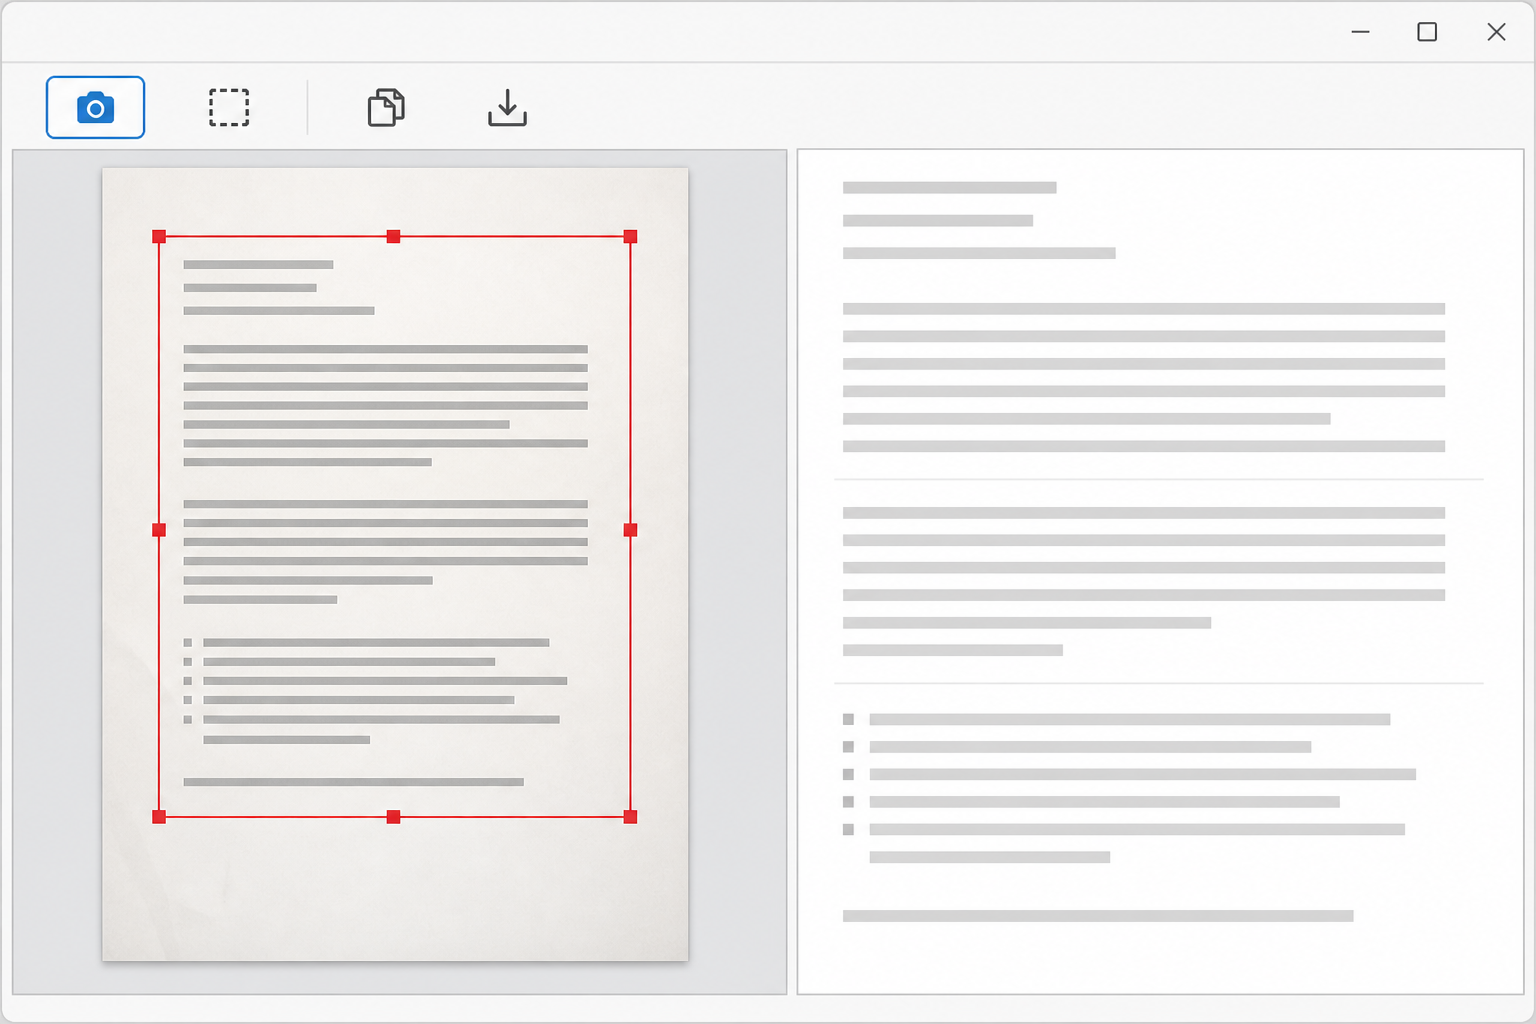Click the camera capture icon

95,107
